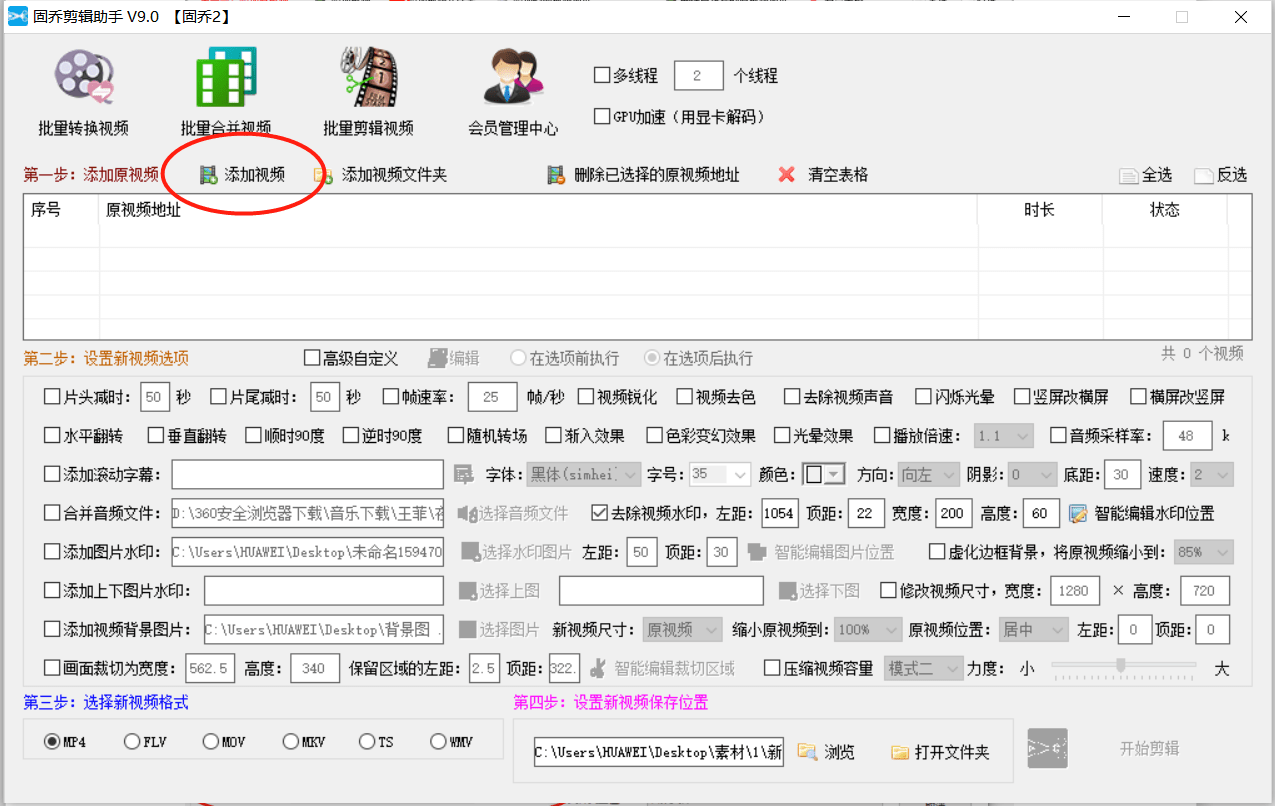Viewport: 1275px width, 806px height.
Task: Click 智能编辑水印位置 icon
Action: (1077, 514)
